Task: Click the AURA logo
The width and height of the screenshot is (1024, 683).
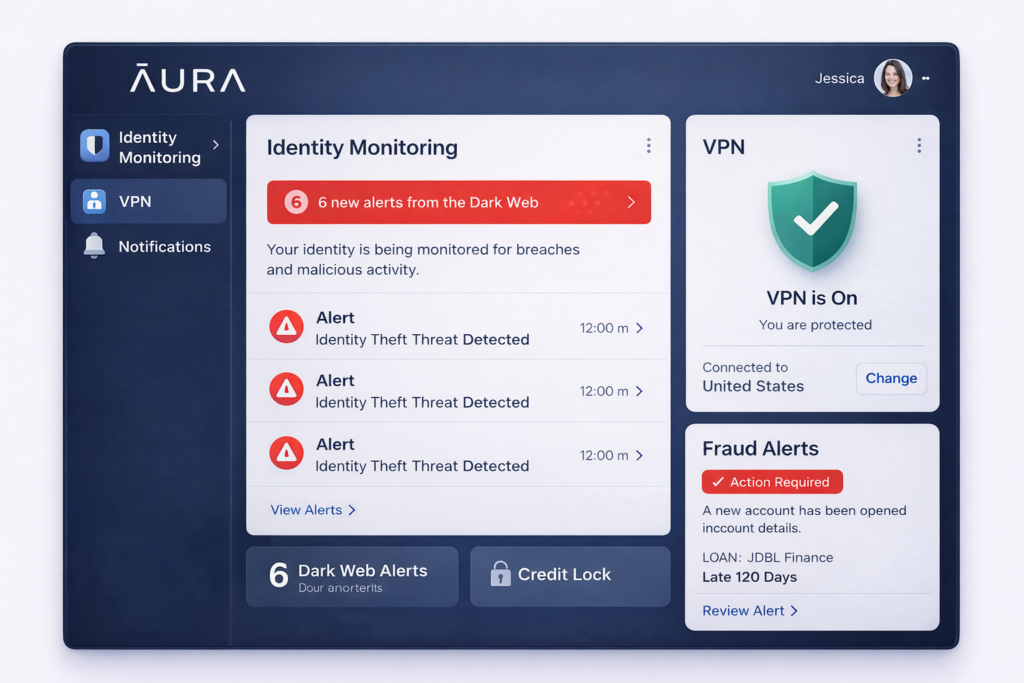Action: 187,80
